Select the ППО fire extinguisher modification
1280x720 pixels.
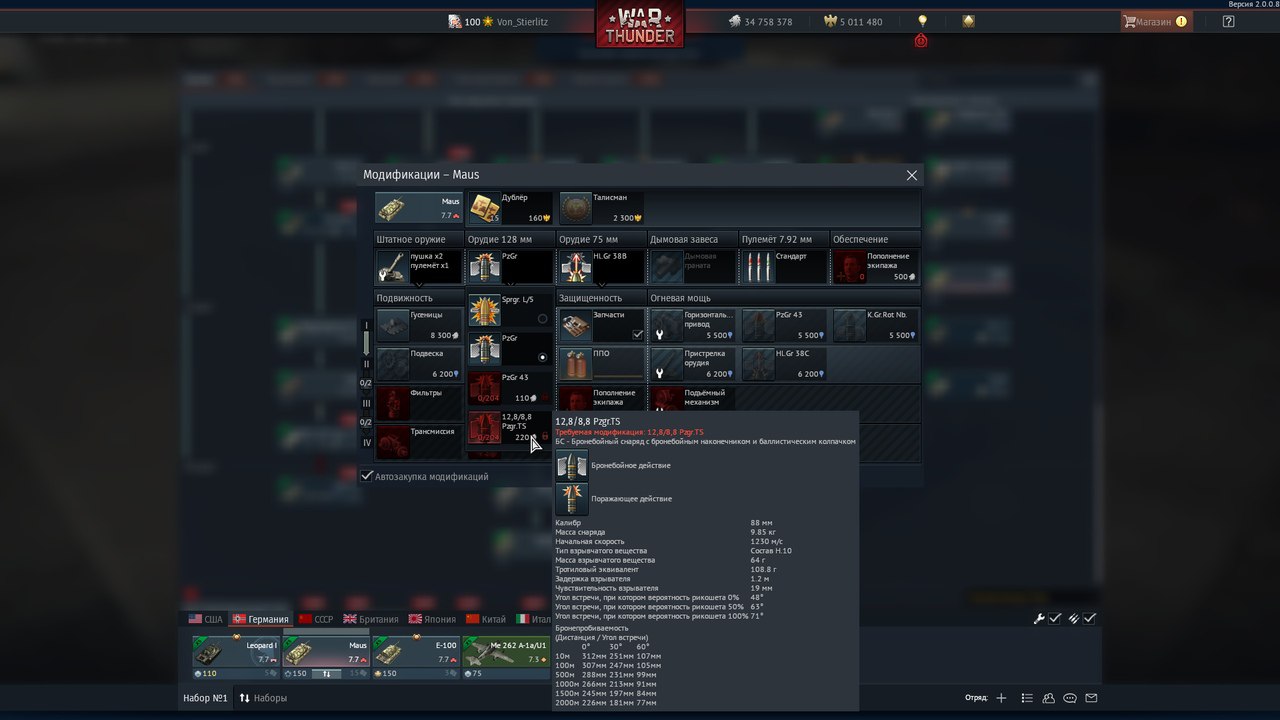[601, 364]
